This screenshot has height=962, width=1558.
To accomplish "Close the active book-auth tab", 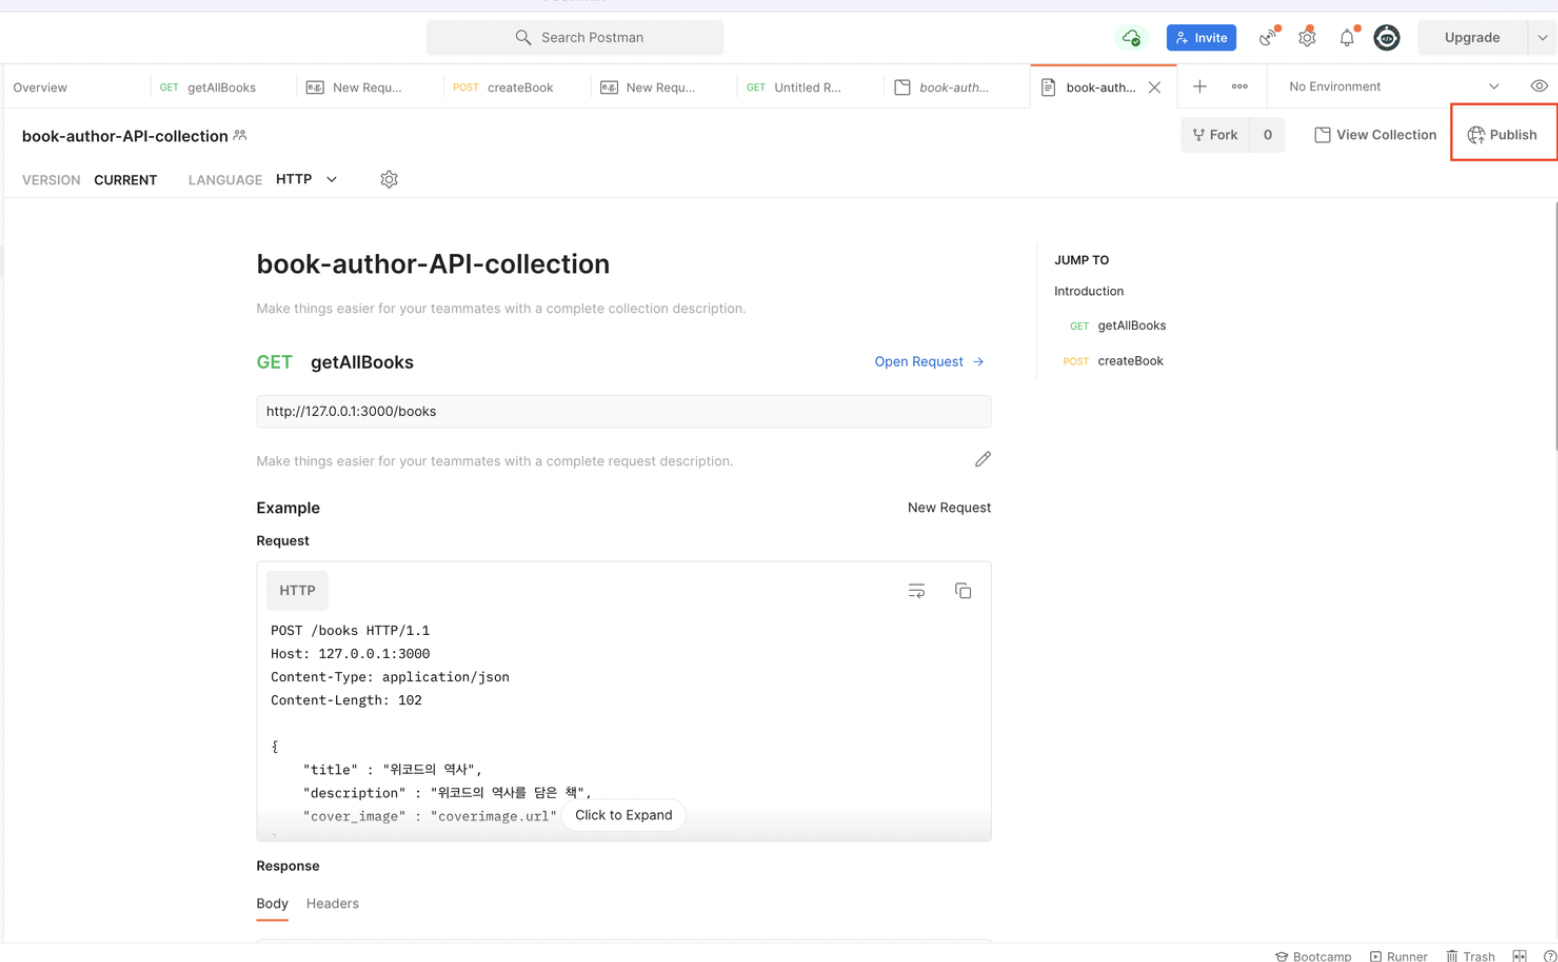I will pos(1154,87).
